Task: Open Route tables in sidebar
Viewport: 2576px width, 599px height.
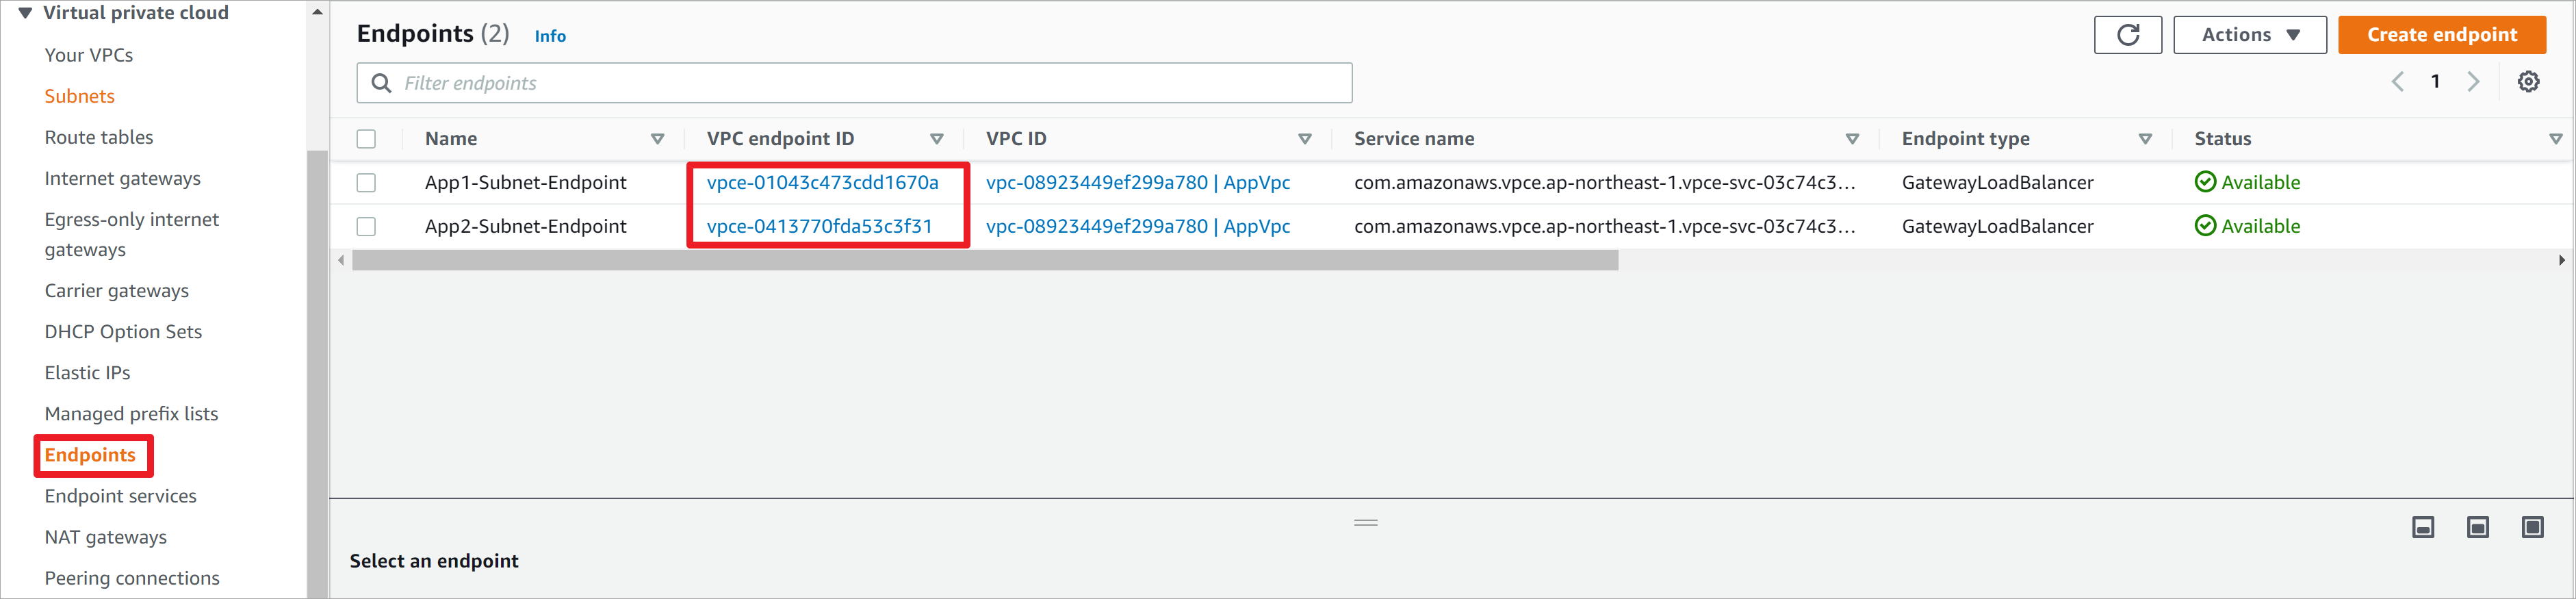Action: (x=99, y=137)
